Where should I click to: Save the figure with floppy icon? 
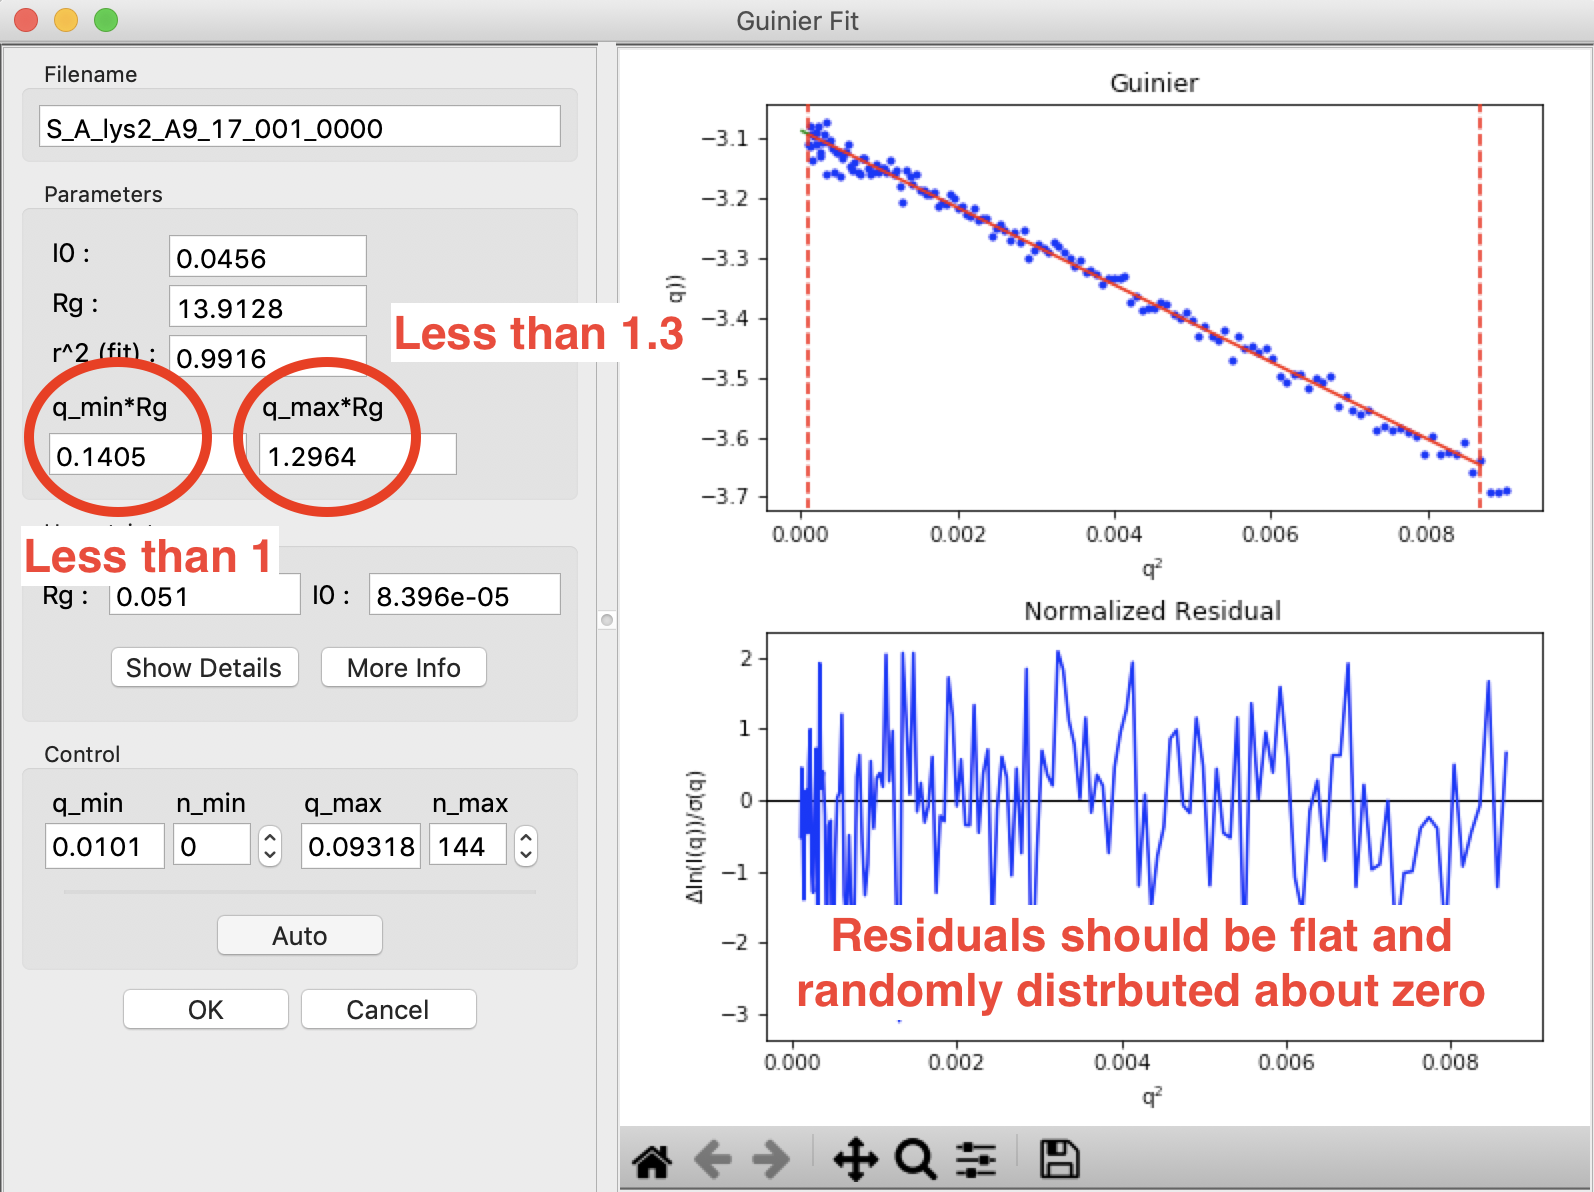[1060, 1160]
